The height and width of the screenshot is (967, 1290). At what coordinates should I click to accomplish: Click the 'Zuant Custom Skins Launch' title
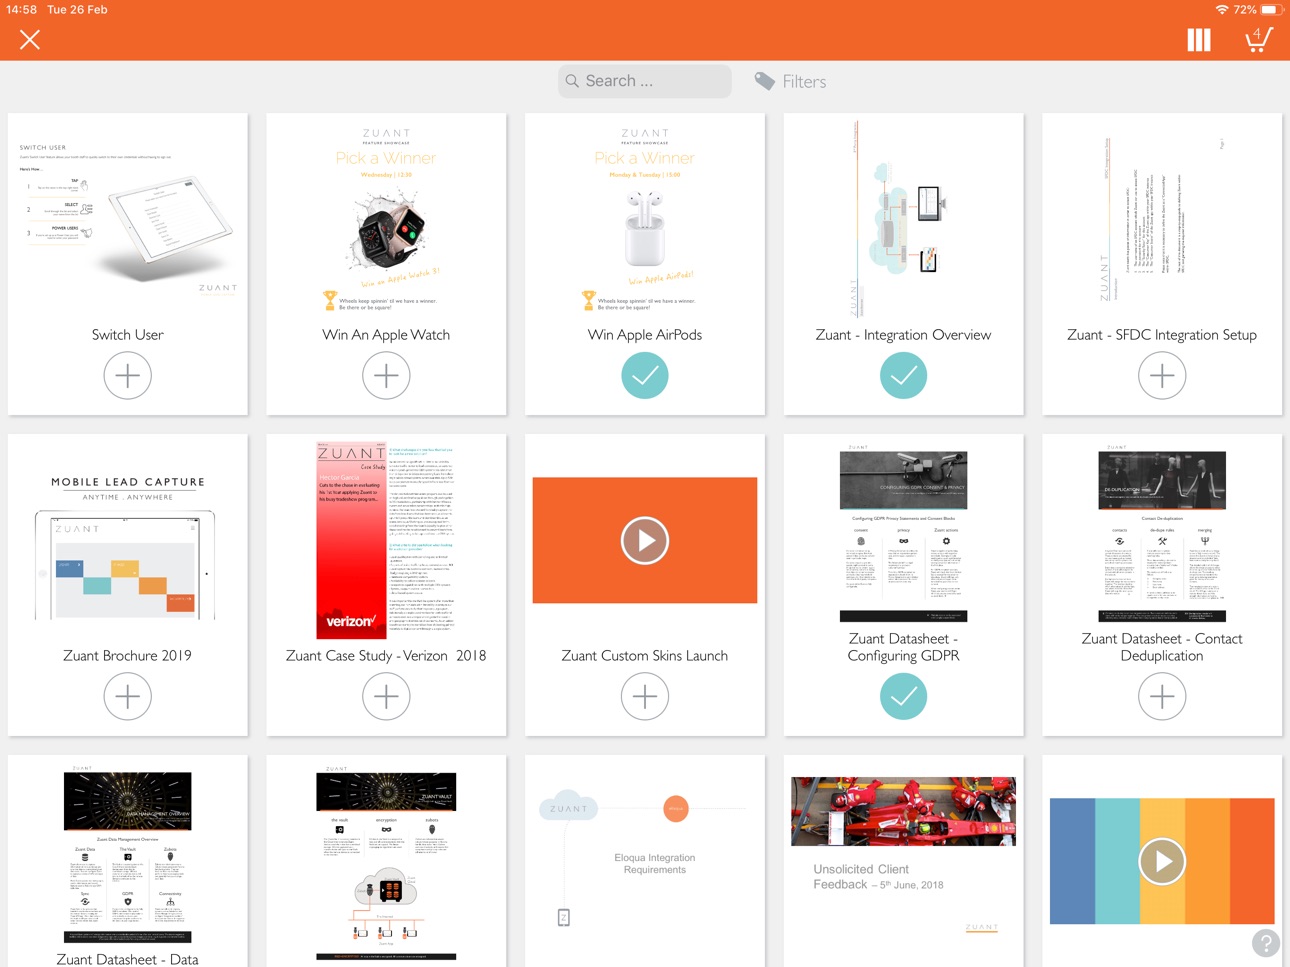click(645, 656)
